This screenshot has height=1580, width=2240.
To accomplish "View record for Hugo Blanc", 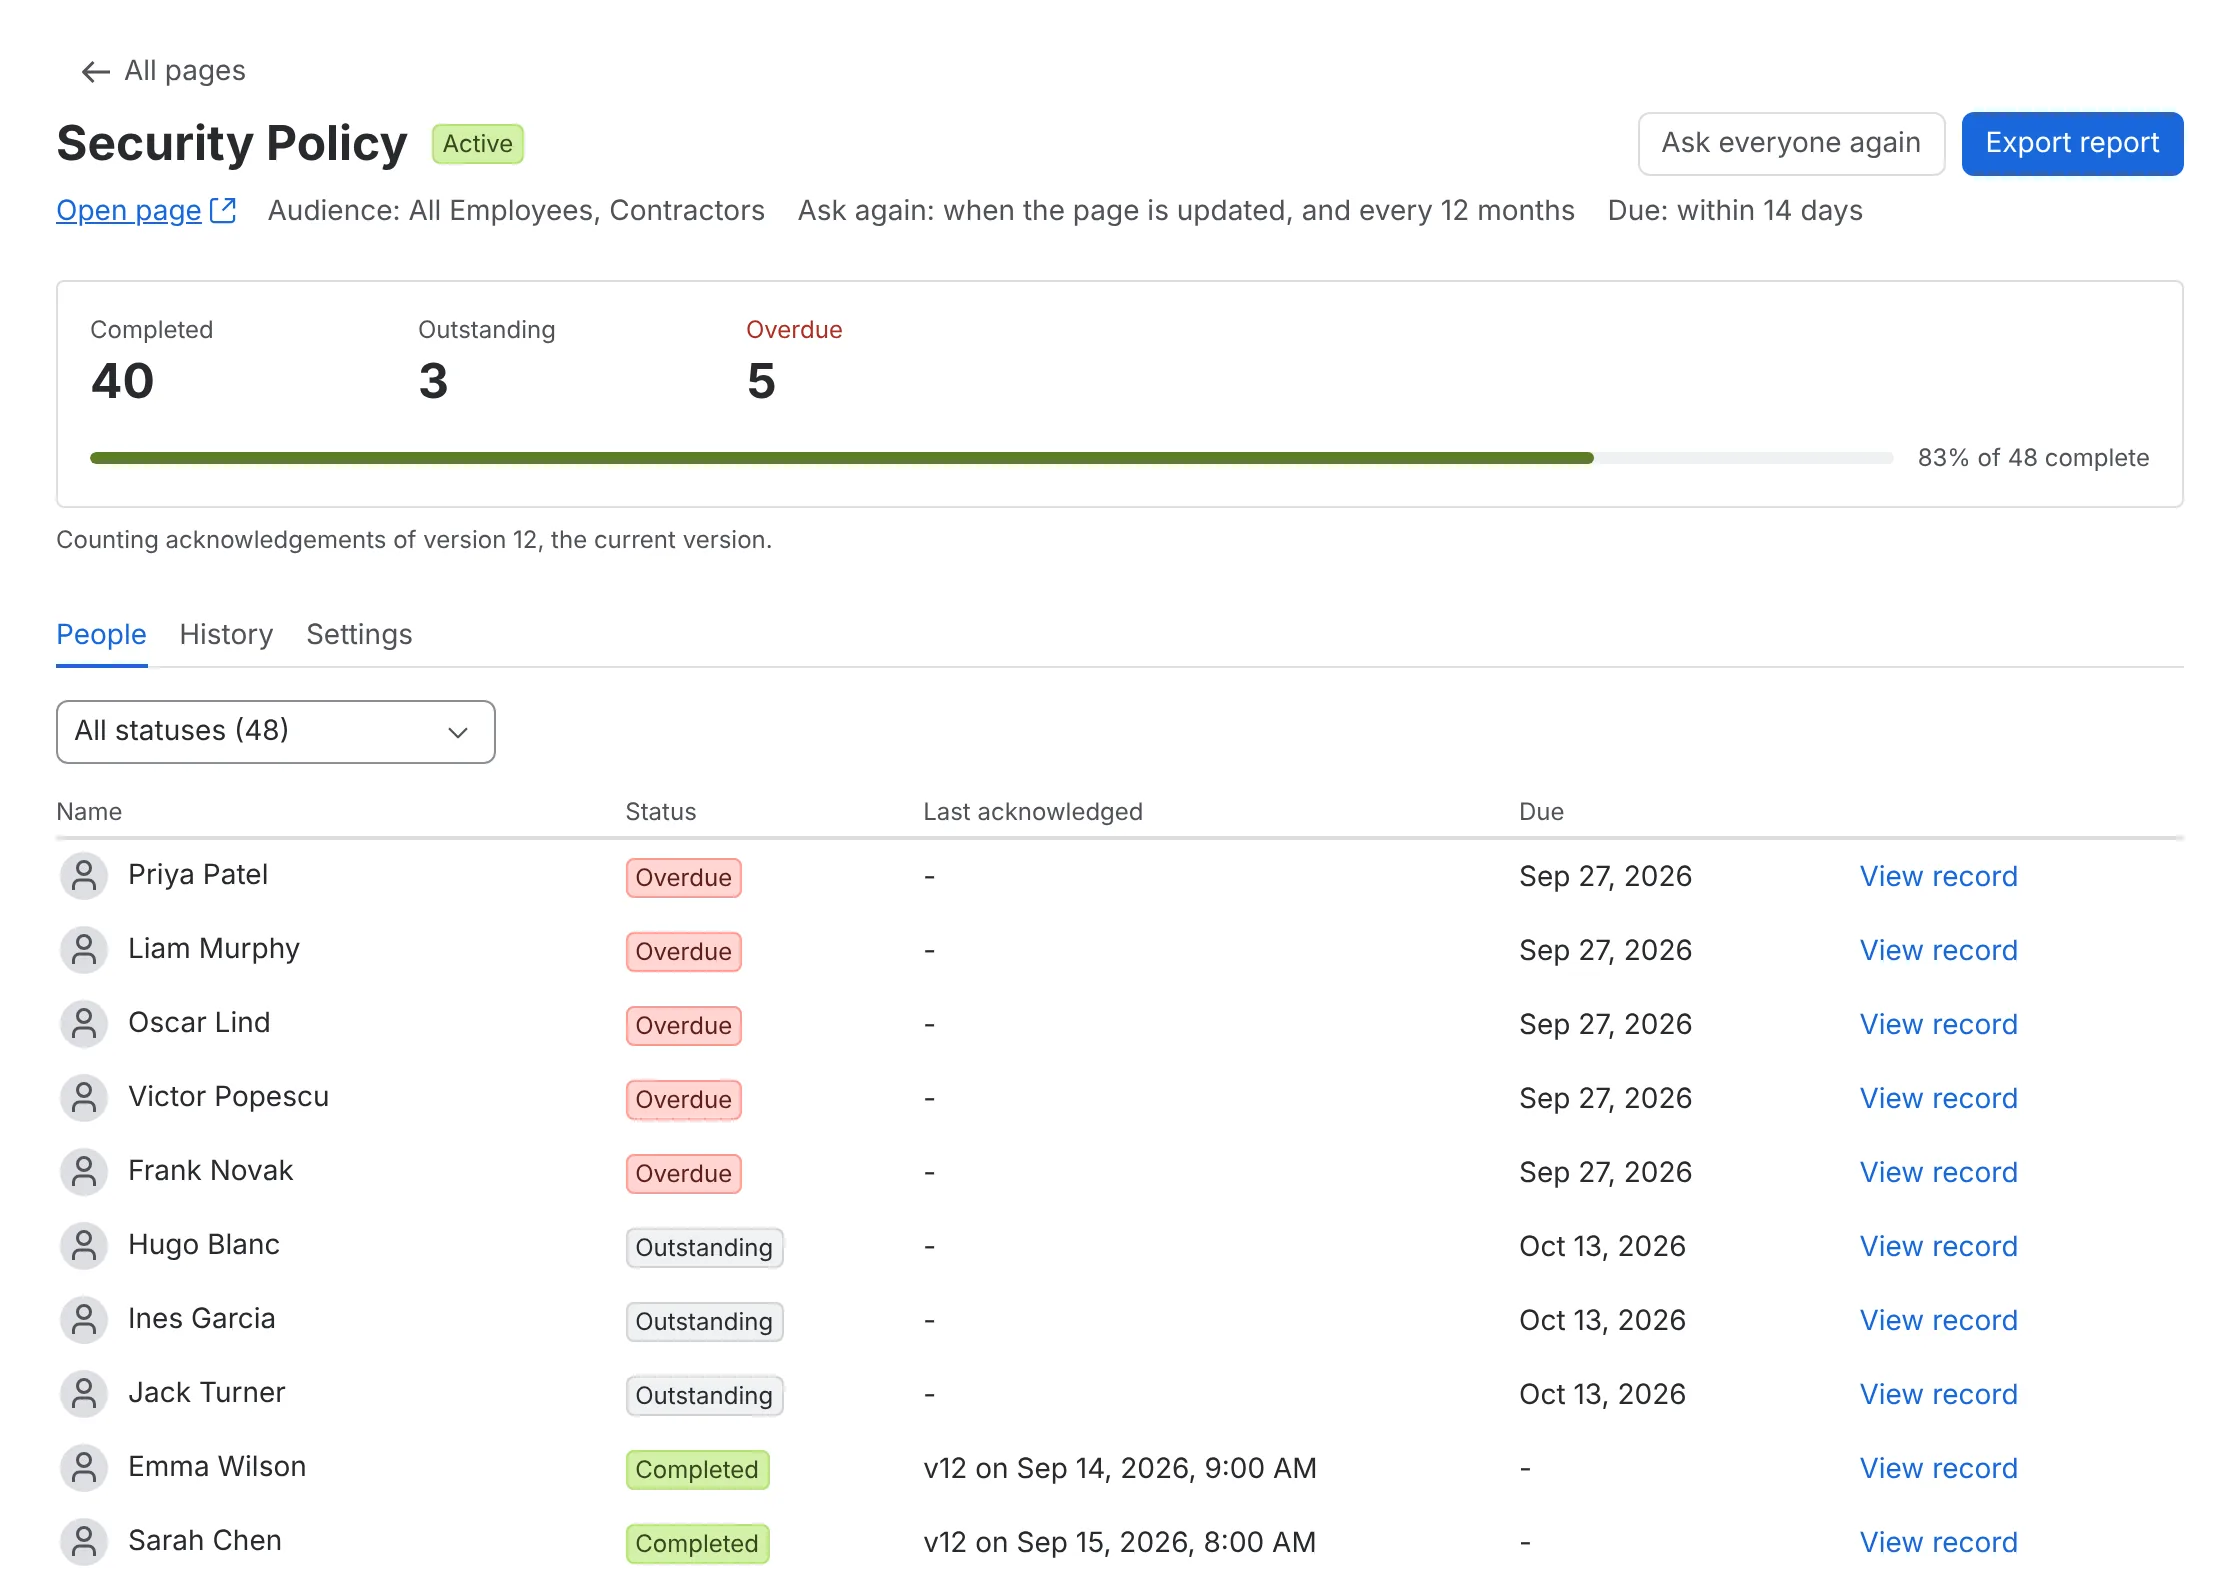I will 1938,1246.
